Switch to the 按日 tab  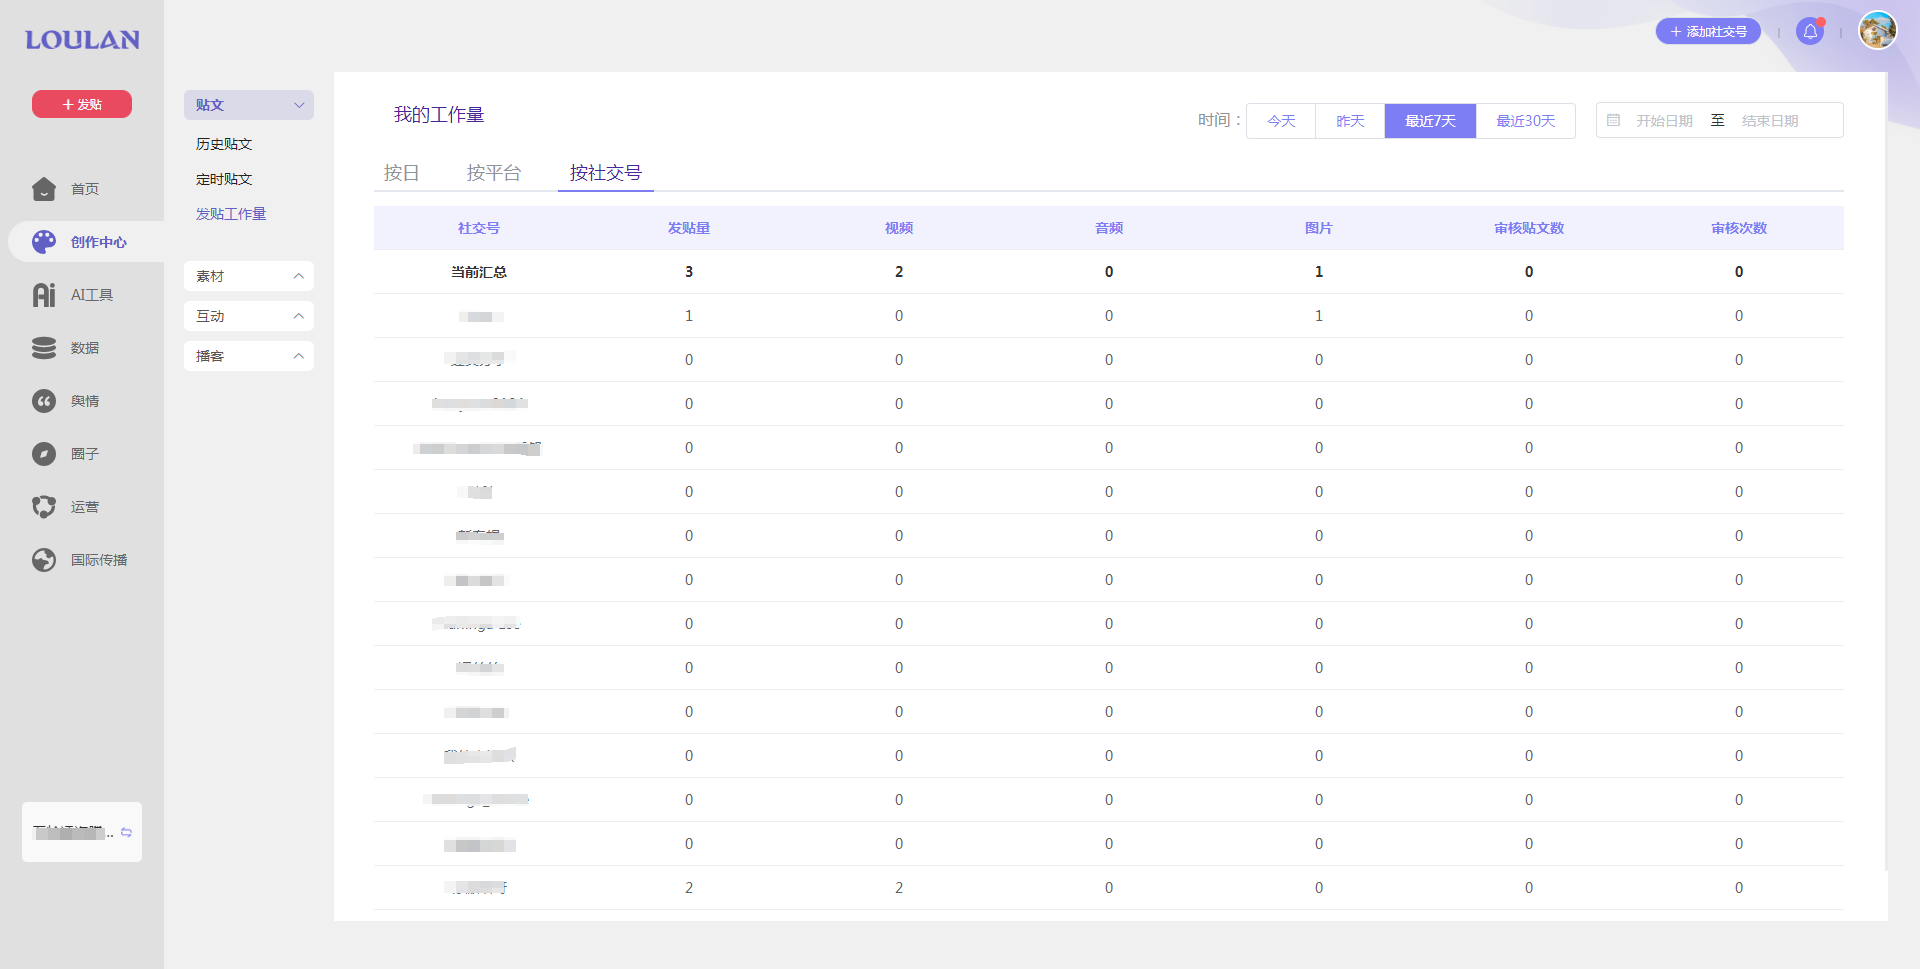401,173
